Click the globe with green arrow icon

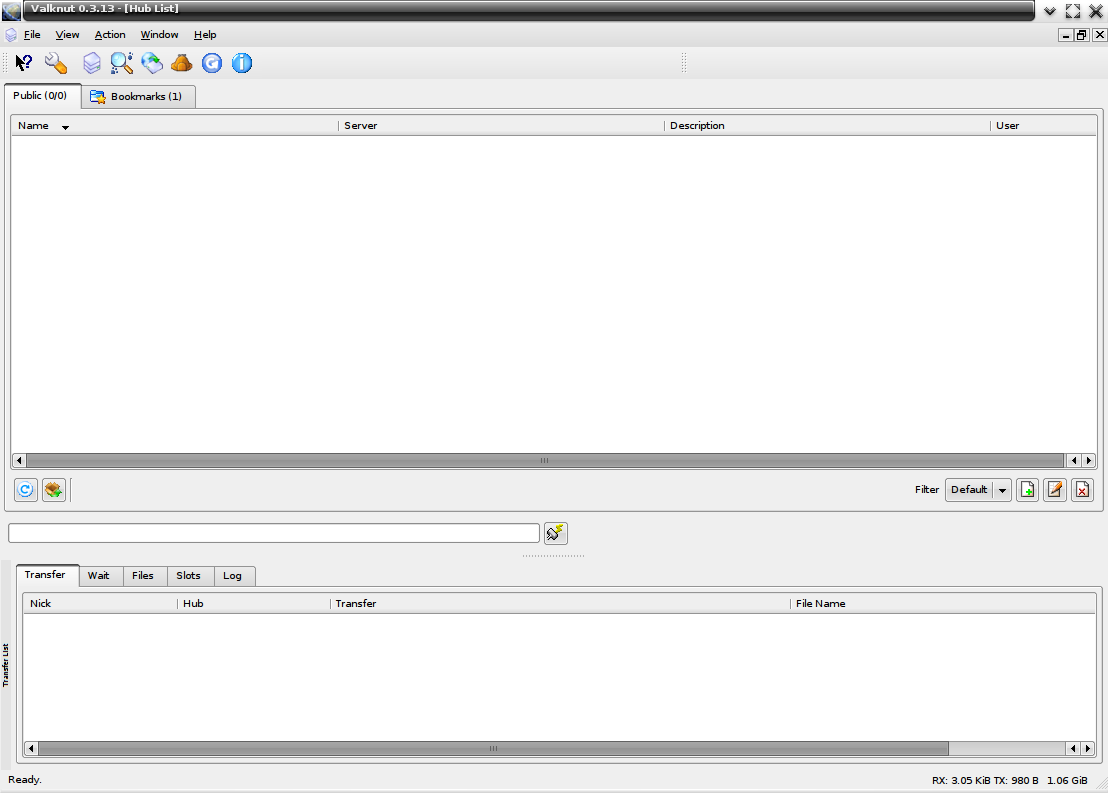click(152, 63)
